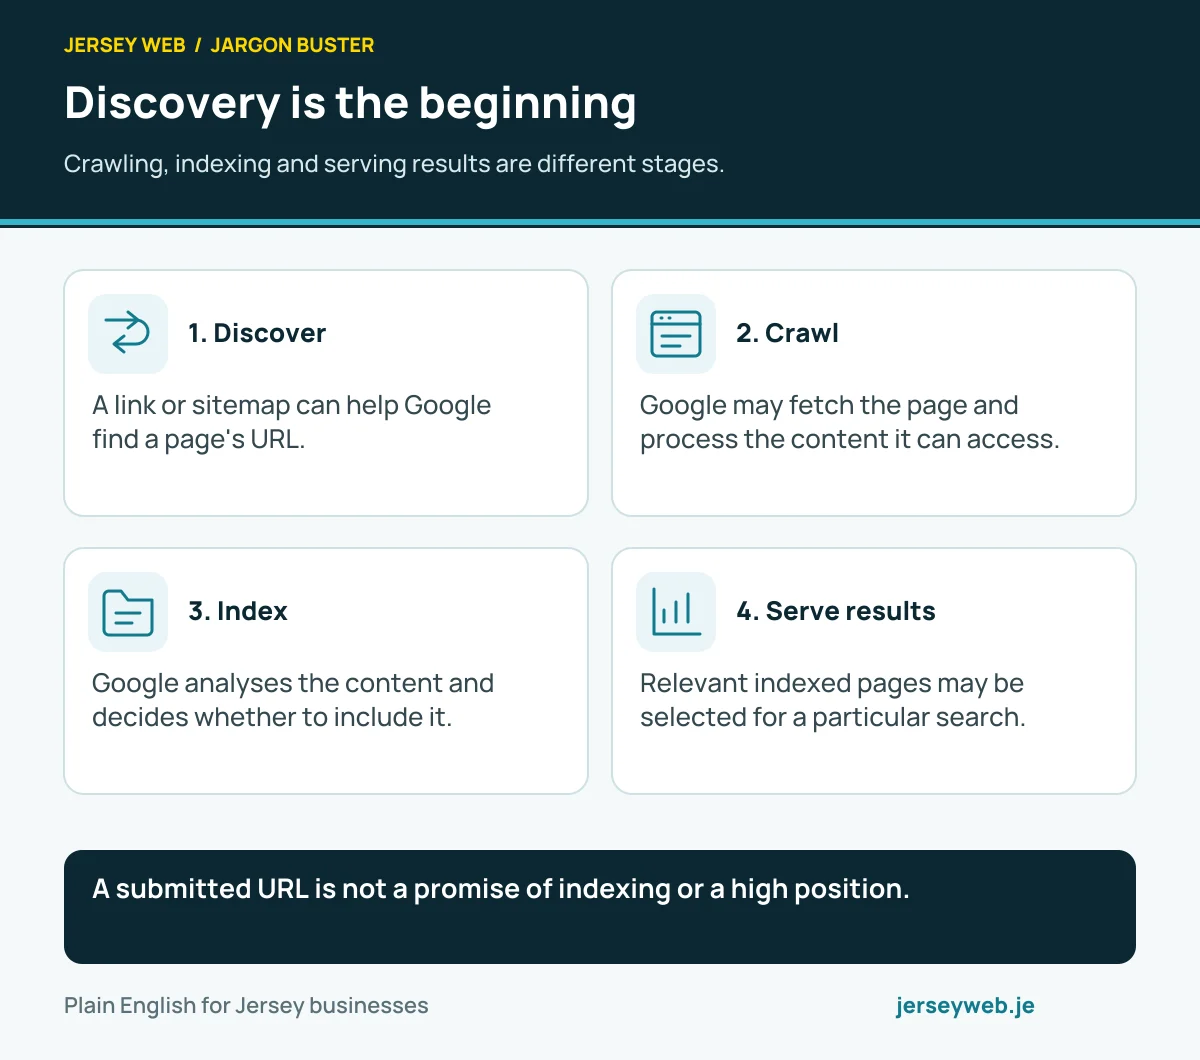Click 'Relevant indexed pages may be' description

click(x=833, y=700)
